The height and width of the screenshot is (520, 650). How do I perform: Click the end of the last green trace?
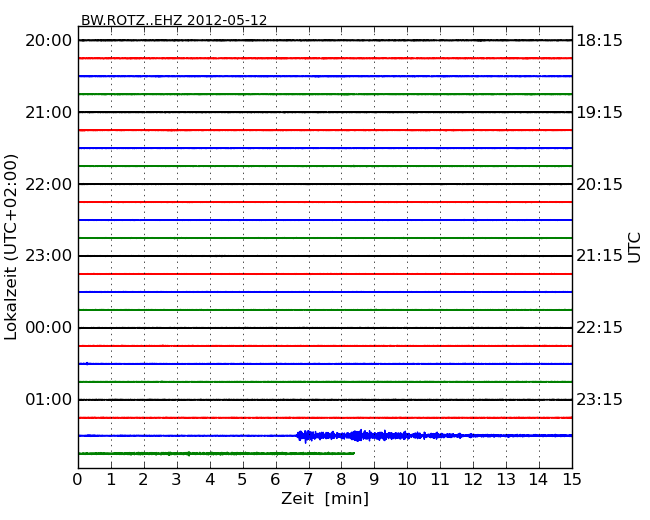click(x=353, y=453)
